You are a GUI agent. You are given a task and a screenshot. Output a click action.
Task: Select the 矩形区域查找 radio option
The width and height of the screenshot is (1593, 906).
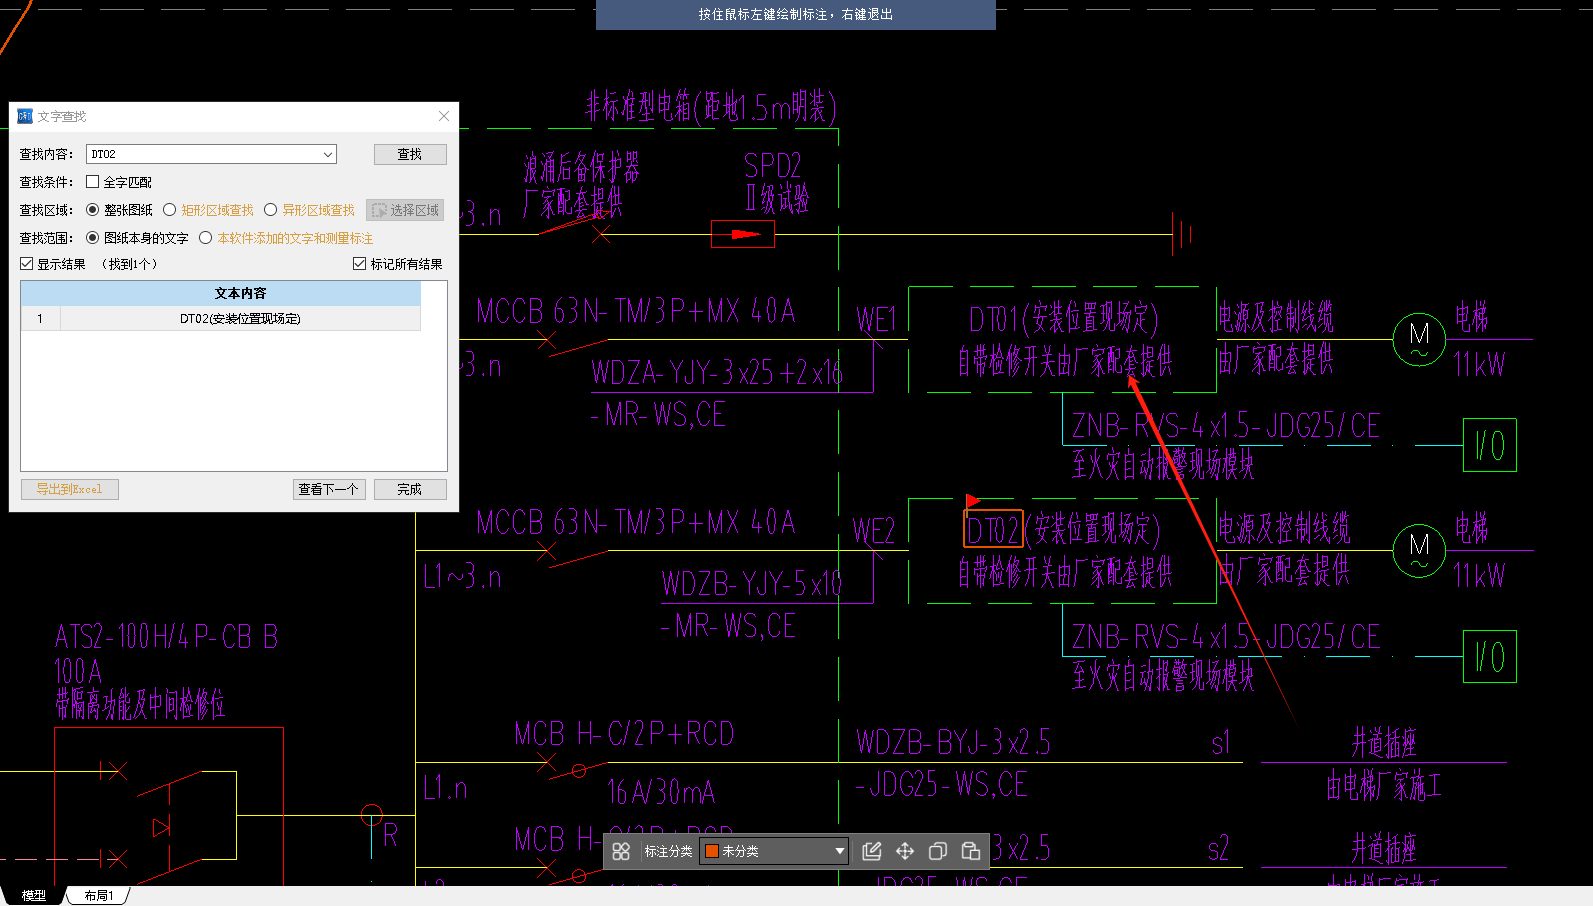170,210
